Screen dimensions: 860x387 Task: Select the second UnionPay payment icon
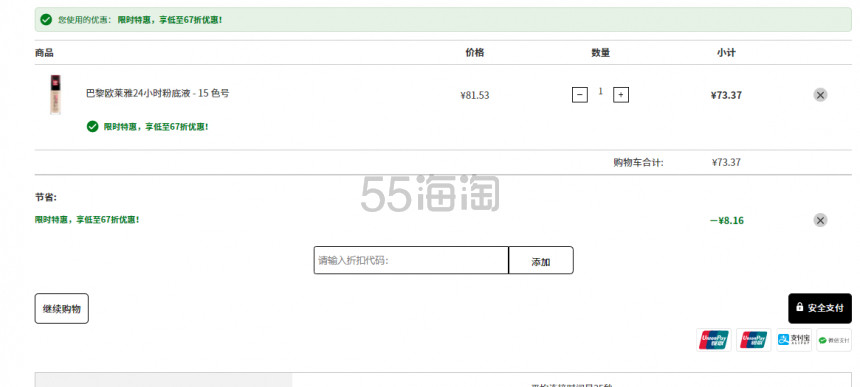754,340
